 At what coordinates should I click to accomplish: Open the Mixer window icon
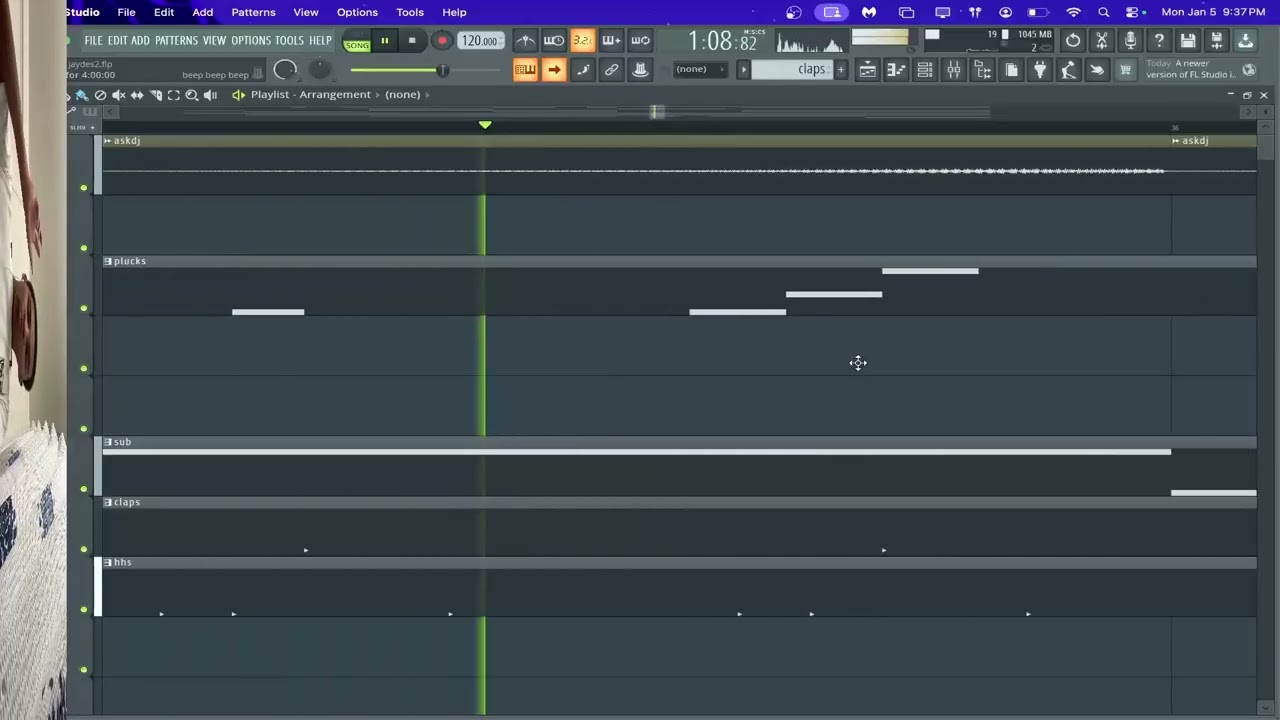coord(954,70)
